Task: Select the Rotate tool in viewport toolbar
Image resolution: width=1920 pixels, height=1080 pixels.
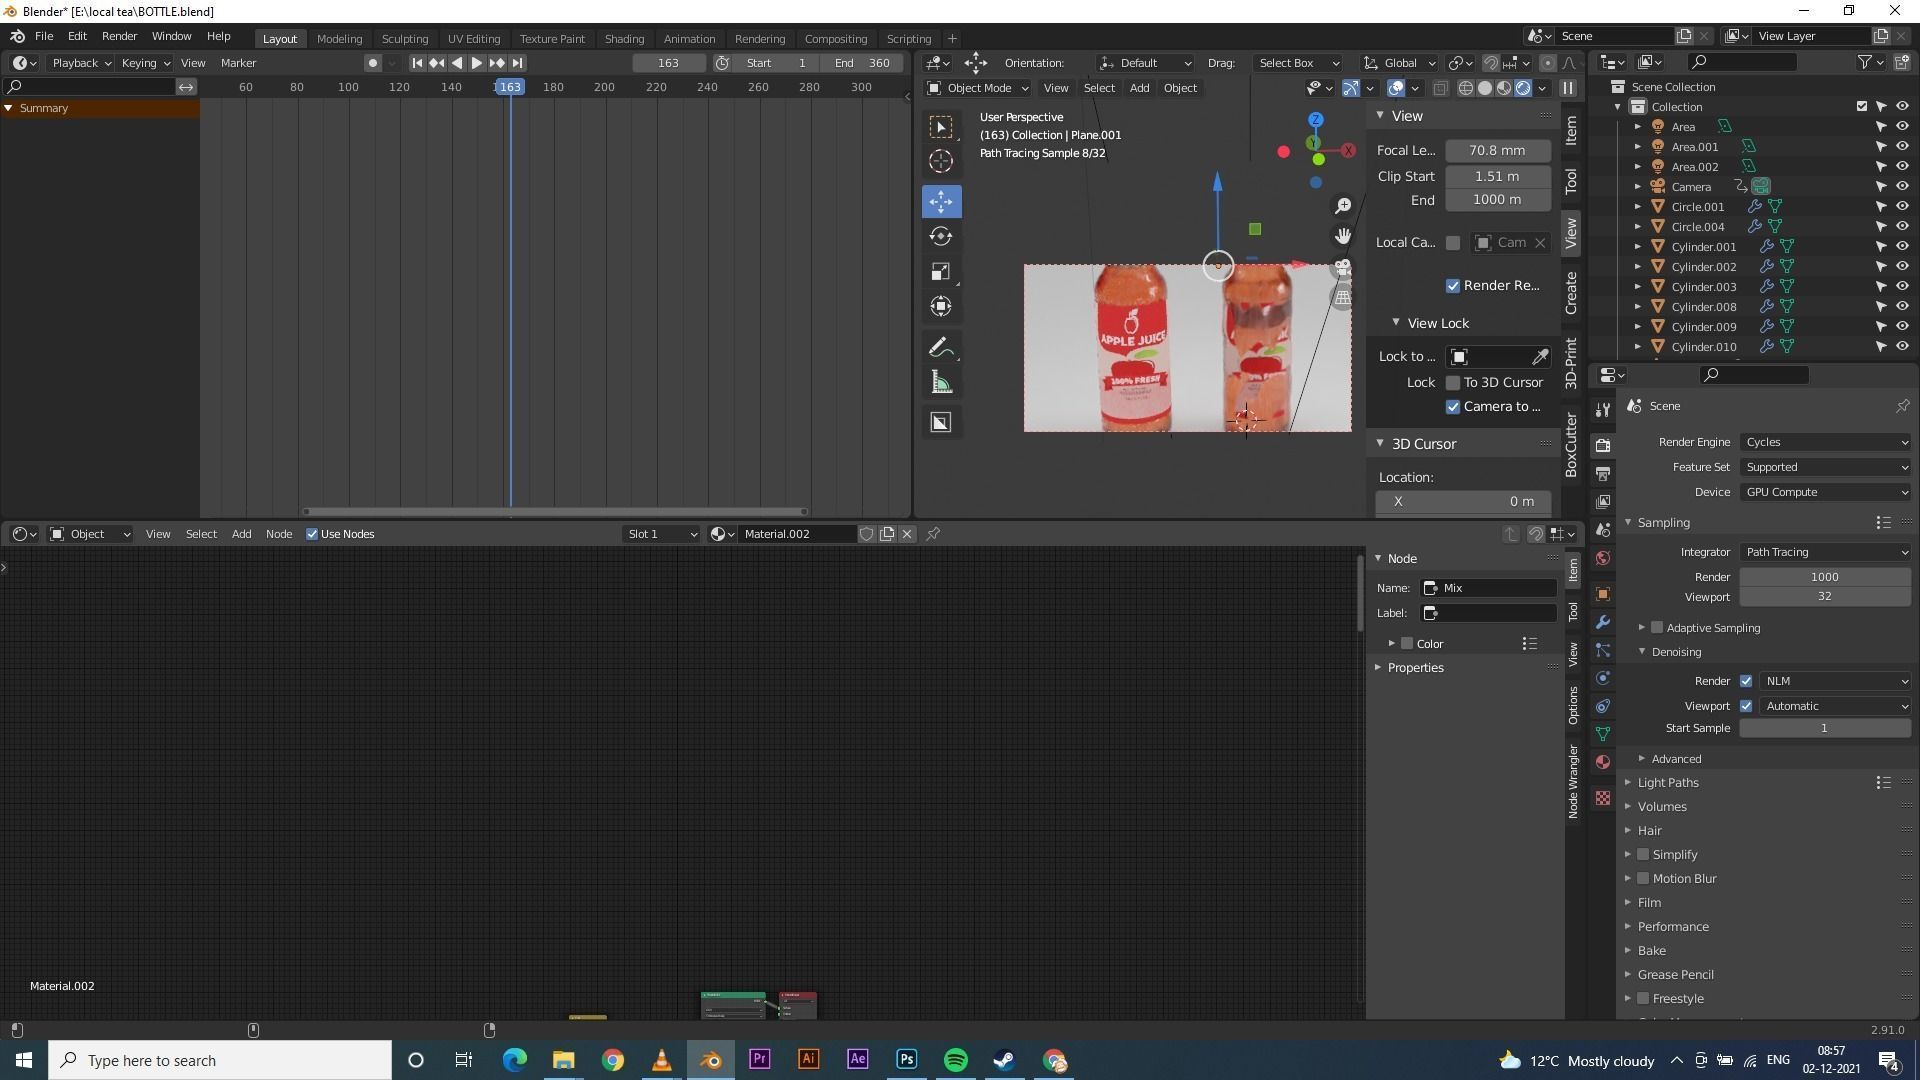Action: tap(940, 237)
